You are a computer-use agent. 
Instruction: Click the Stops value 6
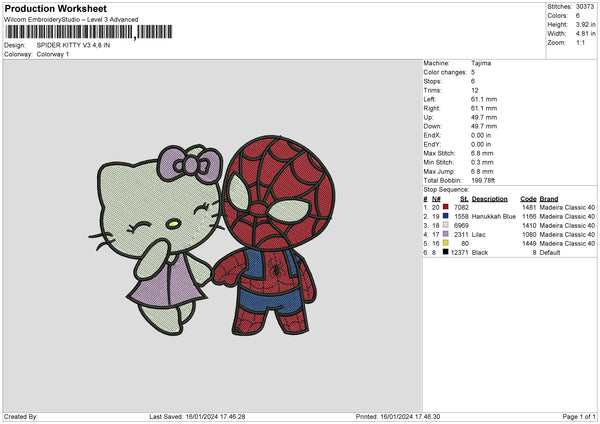[x=473, y=81]
